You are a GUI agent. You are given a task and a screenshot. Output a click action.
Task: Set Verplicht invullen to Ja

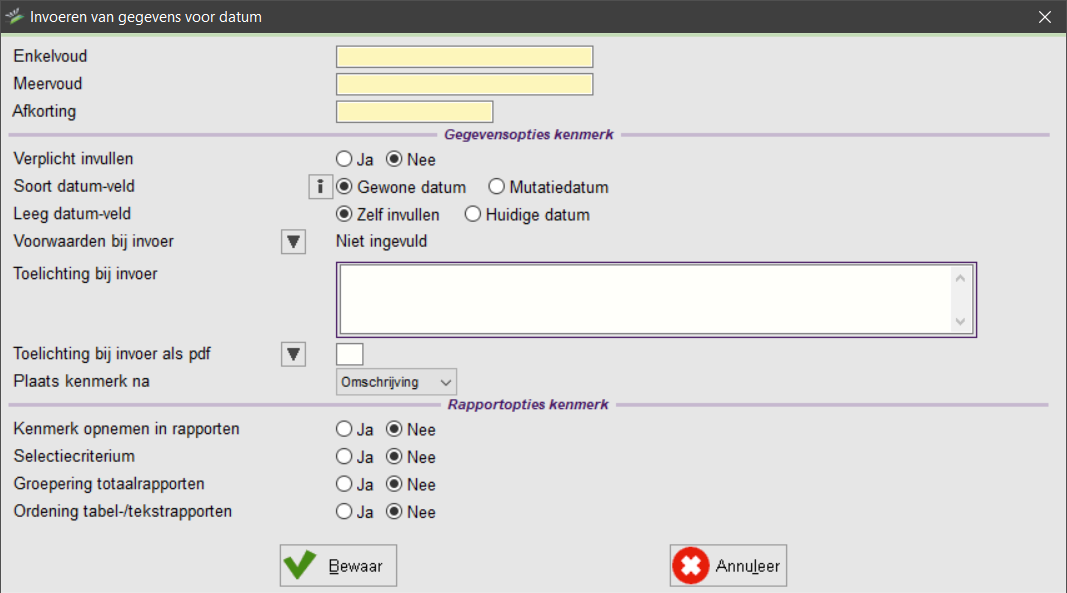coord(344,159)
